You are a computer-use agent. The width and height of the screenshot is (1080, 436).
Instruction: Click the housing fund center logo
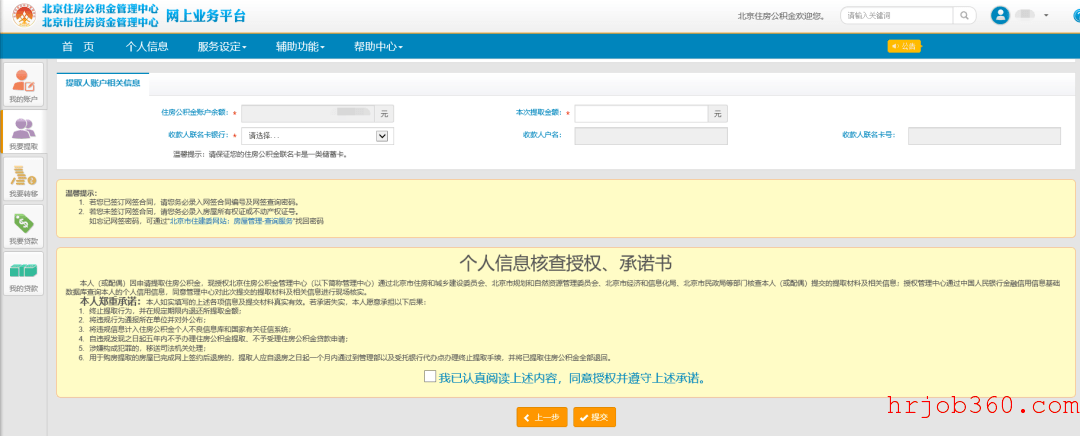coord(24,15)
